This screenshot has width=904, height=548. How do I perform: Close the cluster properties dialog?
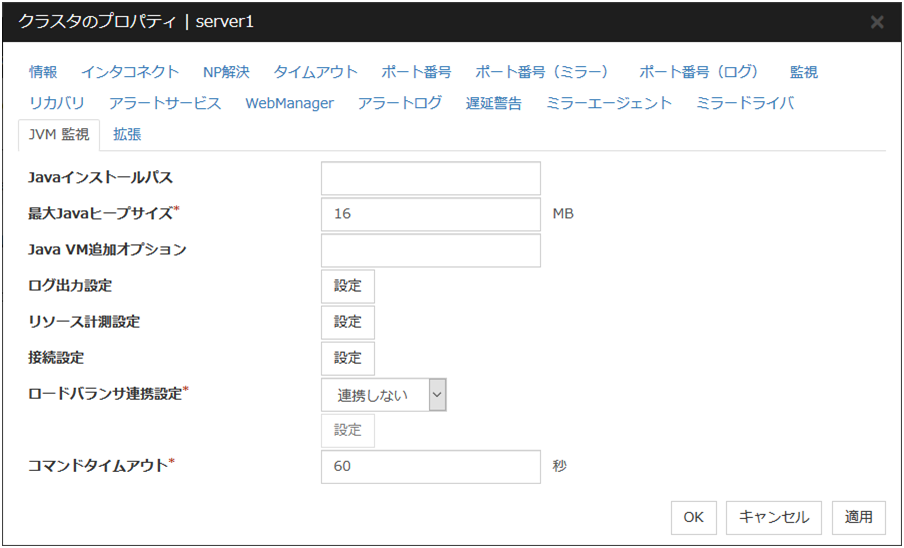coord(877,22)
